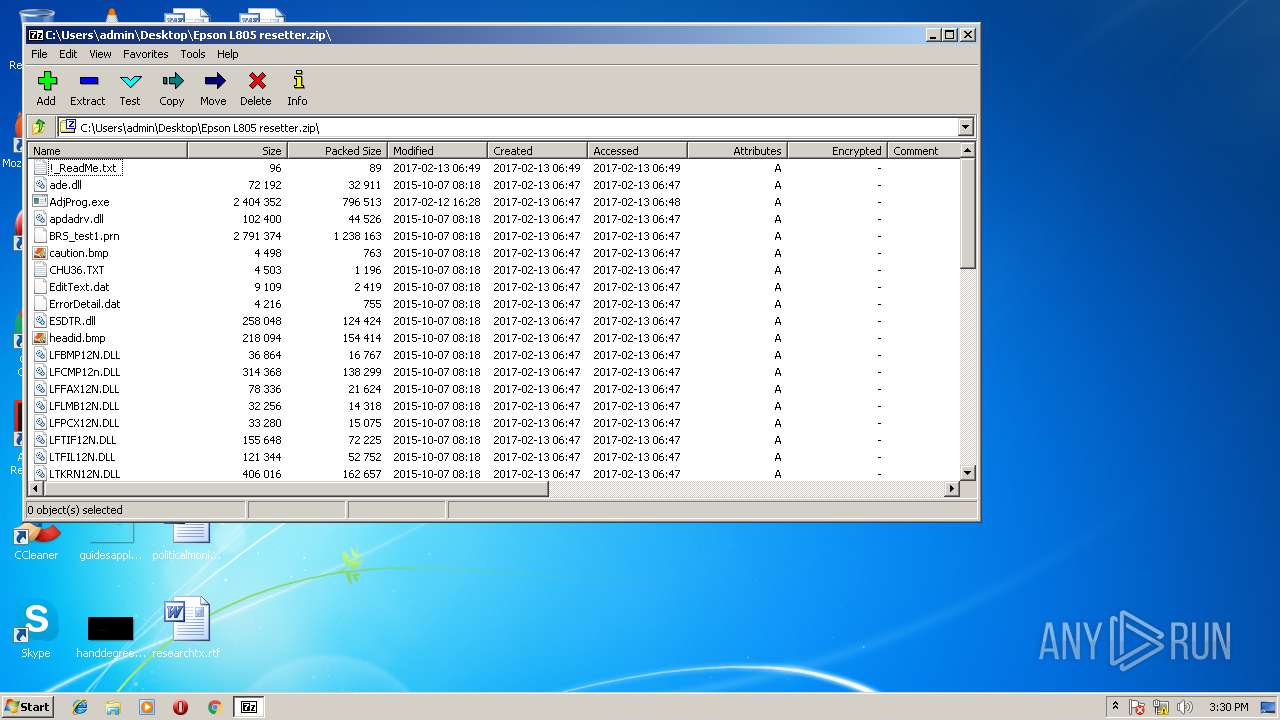Sort by Modified column header

pos(437,151)
